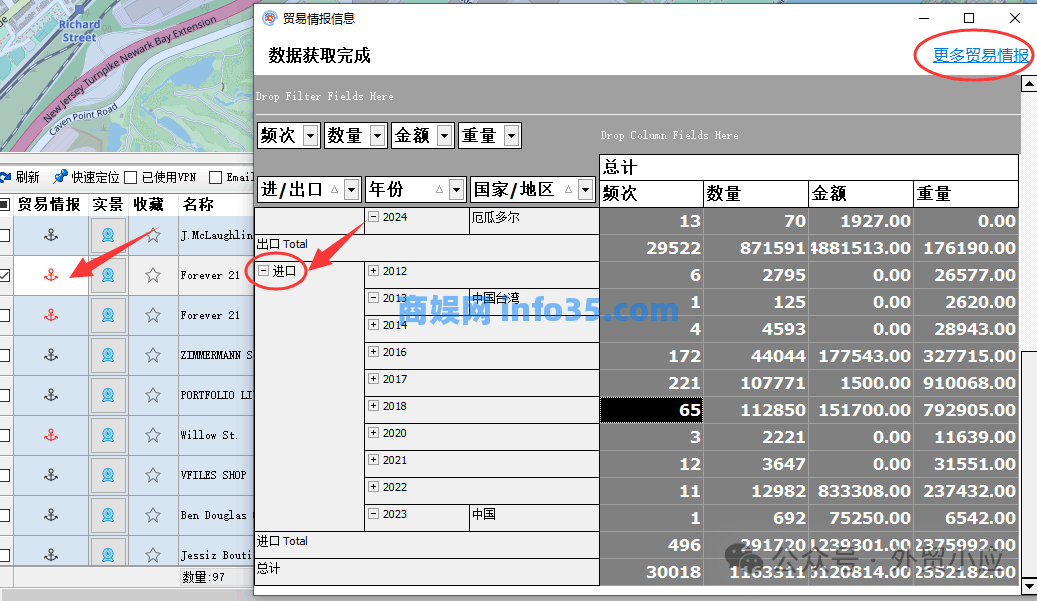This screenshot has width=1037, height=601.
Task: Click the 刷新 refresh button
Action: click(20, 177)
